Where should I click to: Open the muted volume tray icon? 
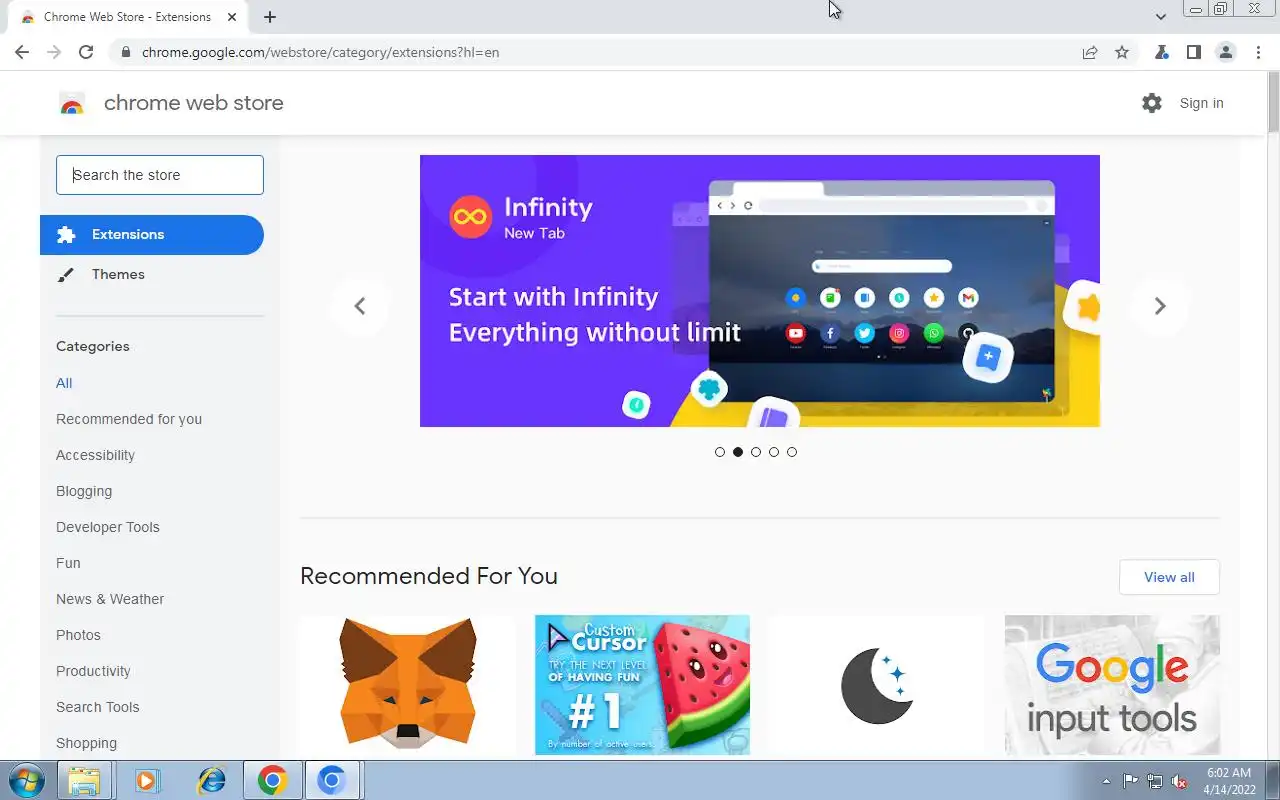(1180, 781)
